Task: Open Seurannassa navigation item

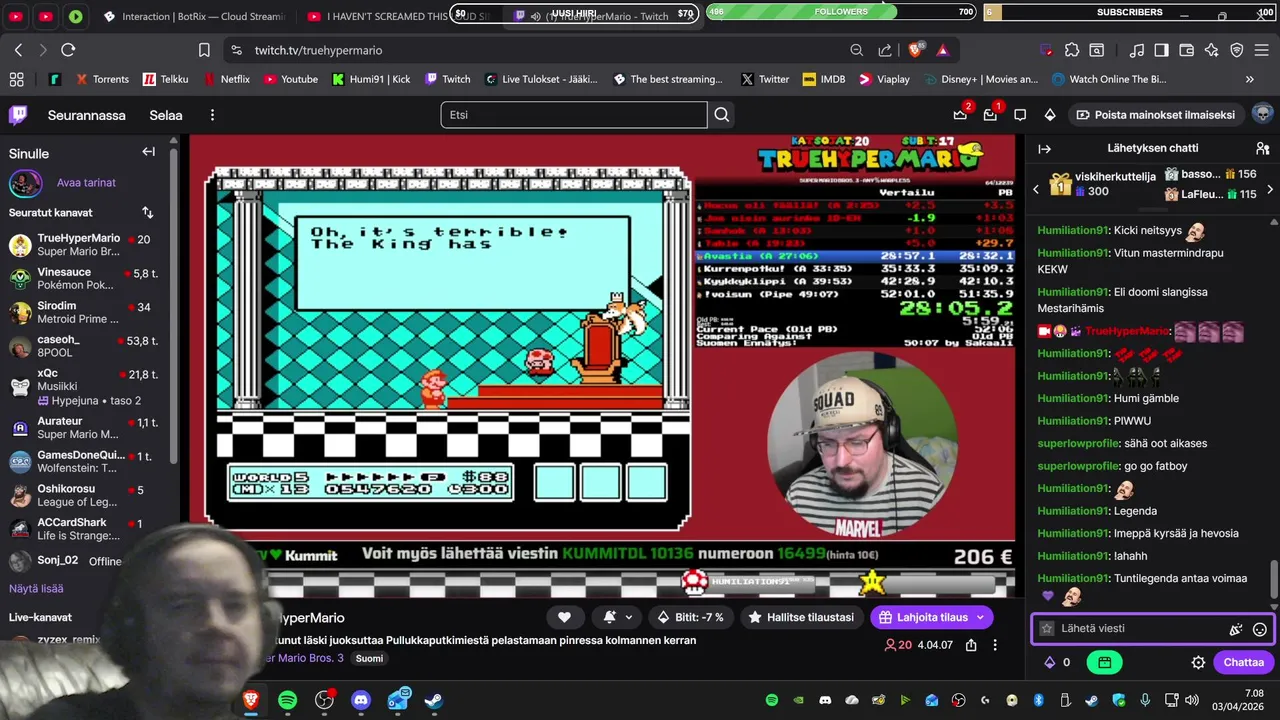Action: pos(87,115)
